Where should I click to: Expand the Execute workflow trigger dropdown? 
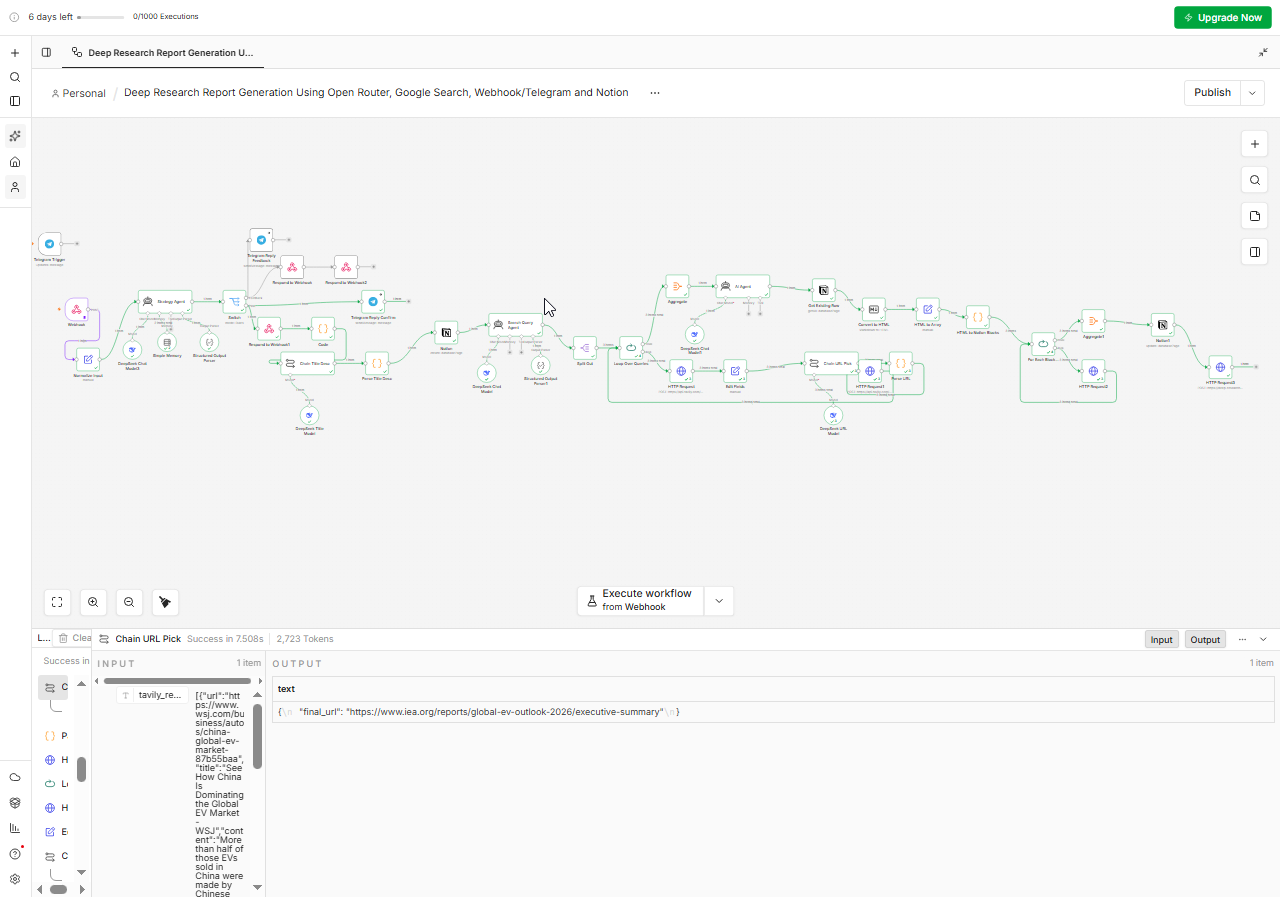[719, 601]
